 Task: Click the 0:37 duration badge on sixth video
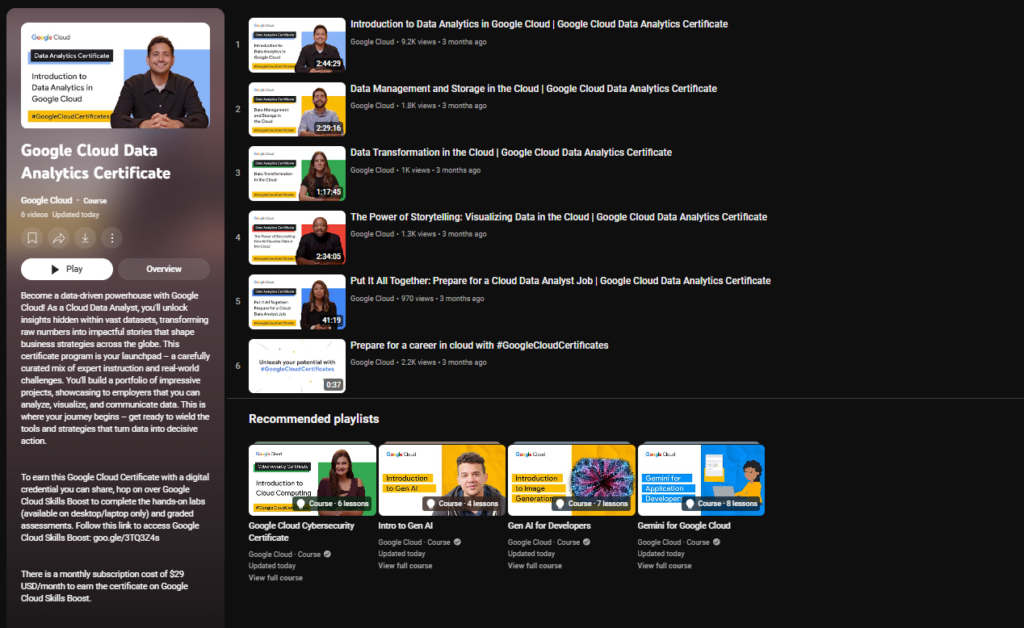click(x=333, y=385)
